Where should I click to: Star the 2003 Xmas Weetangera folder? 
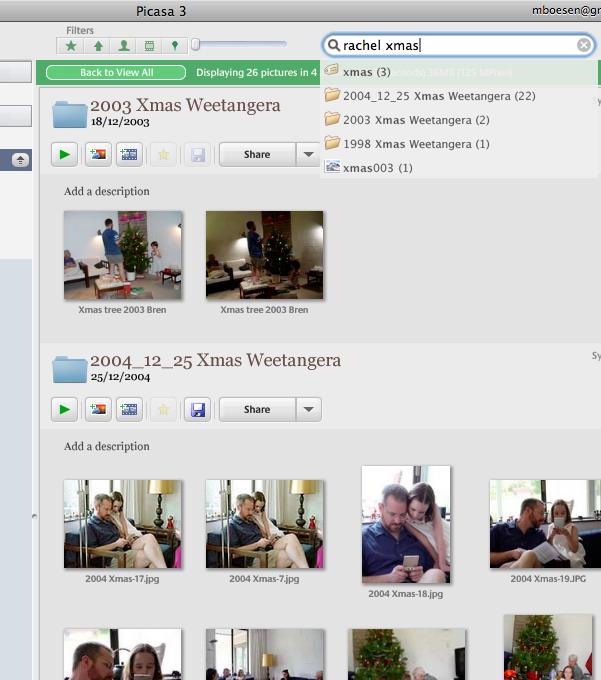[163, 154]
